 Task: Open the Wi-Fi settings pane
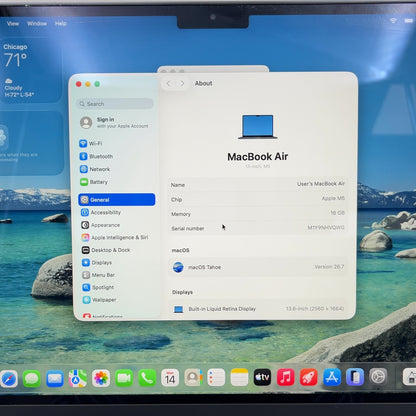tap(91, 143)
